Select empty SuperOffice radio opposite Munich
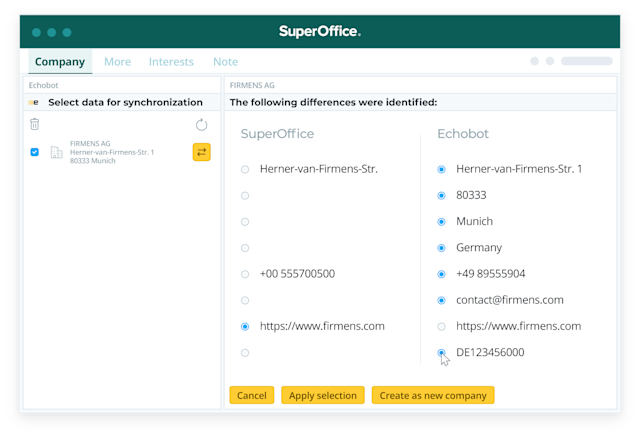This screenshot has height=437, width=640. (245, 222)
